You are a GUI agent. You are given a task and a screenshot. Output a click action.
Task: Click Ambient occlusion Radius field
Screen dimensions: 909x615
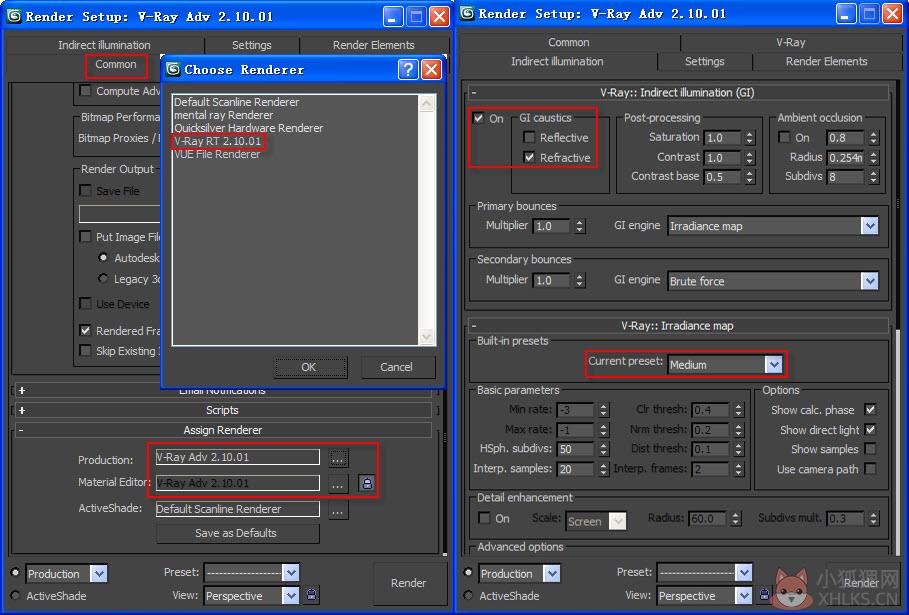pyautogui.click(x=846, y=157)
